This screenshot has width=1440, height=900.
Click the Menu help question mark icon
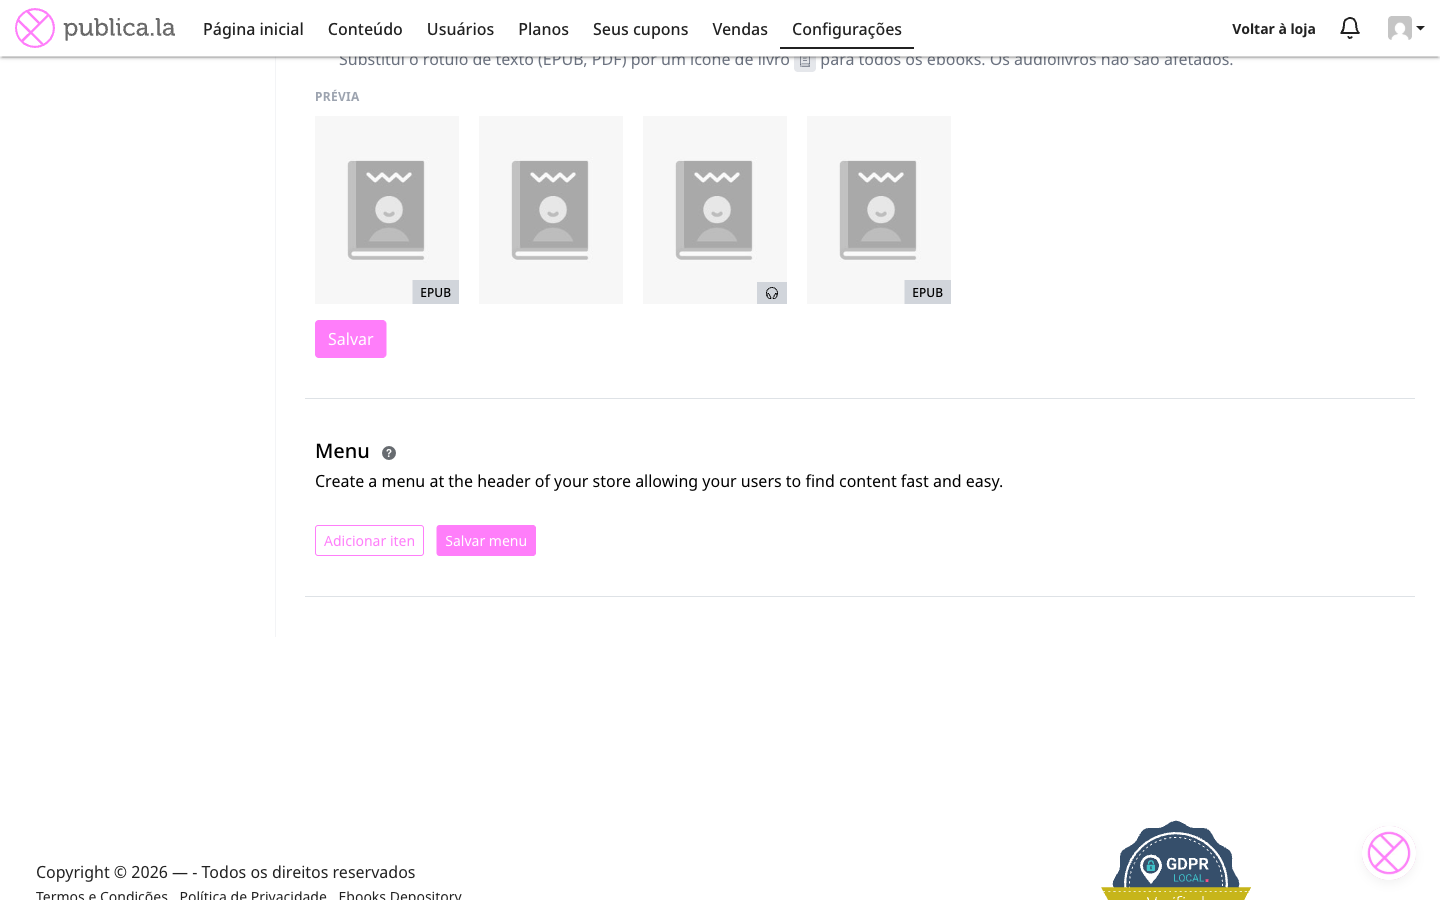[389, 453]
